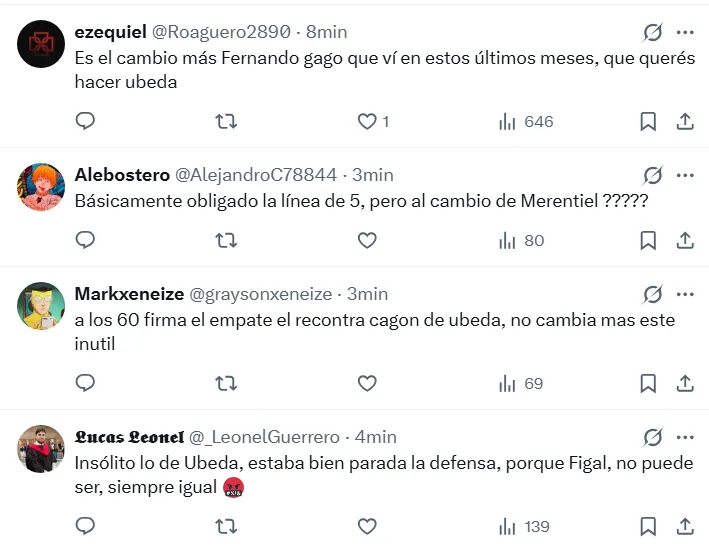Like ezequiel's tweet with 1 like
This screenshot has width=709, height=551.
point(368,121)
